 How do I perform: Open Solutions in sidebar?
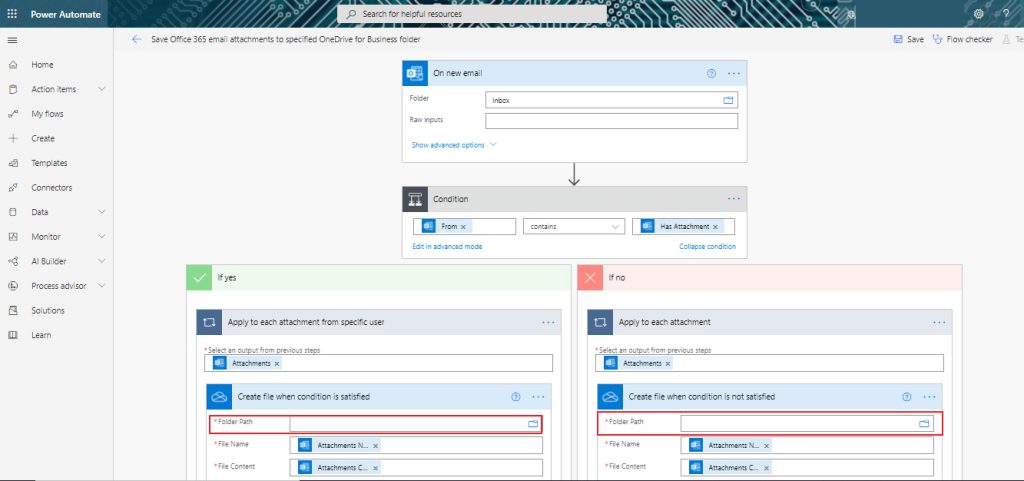tap(48, 311)
